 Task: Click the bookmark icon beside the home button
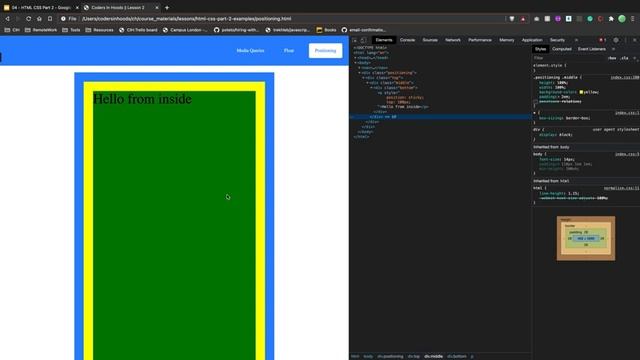50,19
